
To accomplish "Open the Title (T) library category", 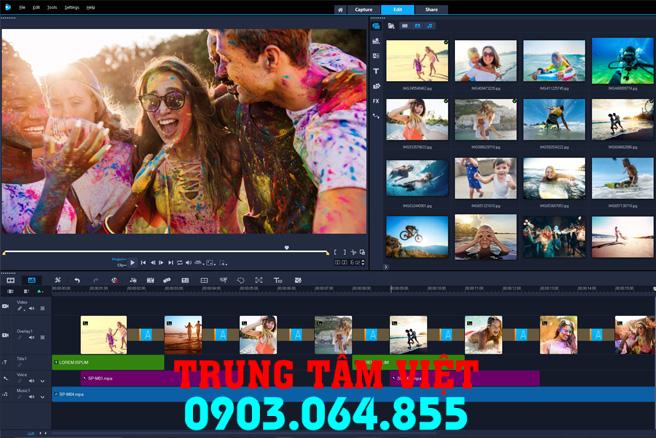I will coord(376,71).
